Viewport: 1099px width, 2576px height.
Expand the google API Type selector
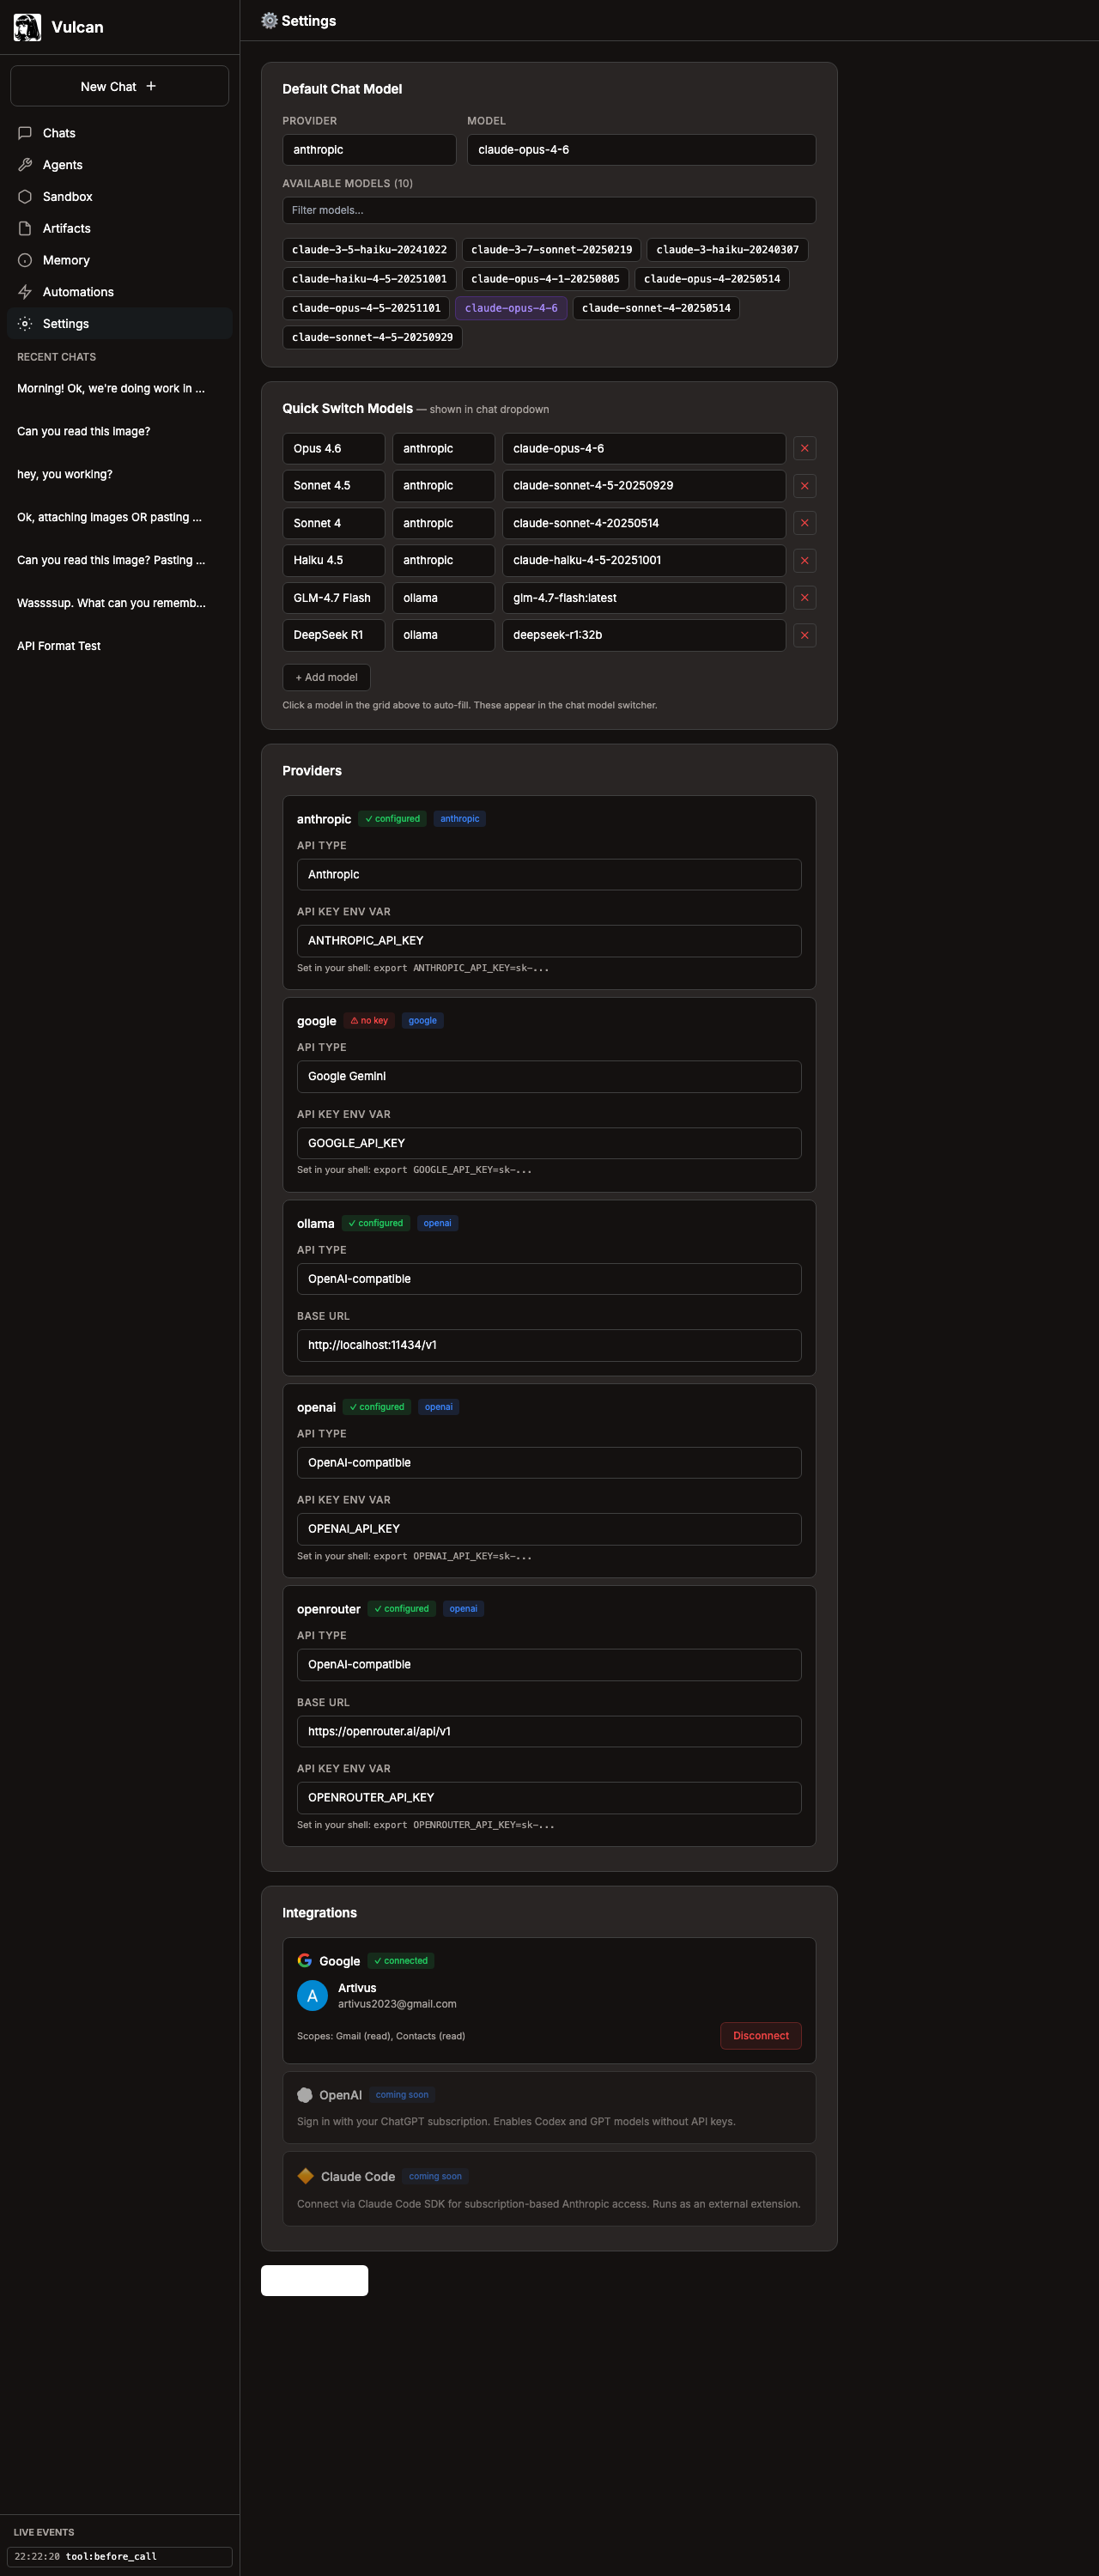[548, 1077]
